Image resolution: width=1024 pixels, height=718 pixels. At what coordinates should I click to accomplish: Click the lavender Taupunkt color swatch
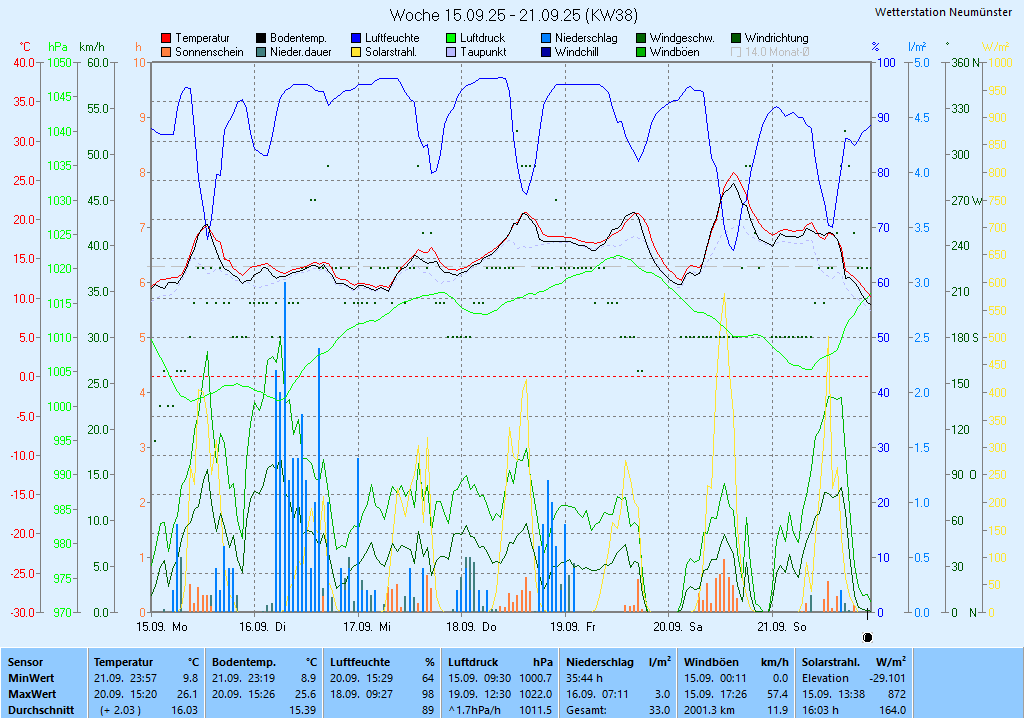tap(451, 52)
